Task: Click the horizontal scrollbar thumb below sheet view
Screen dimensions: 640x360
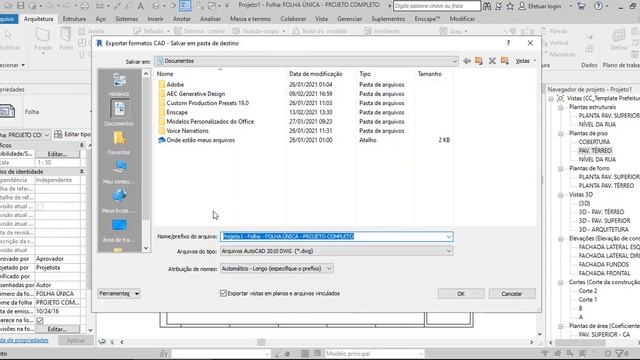Action: (261, 342)
